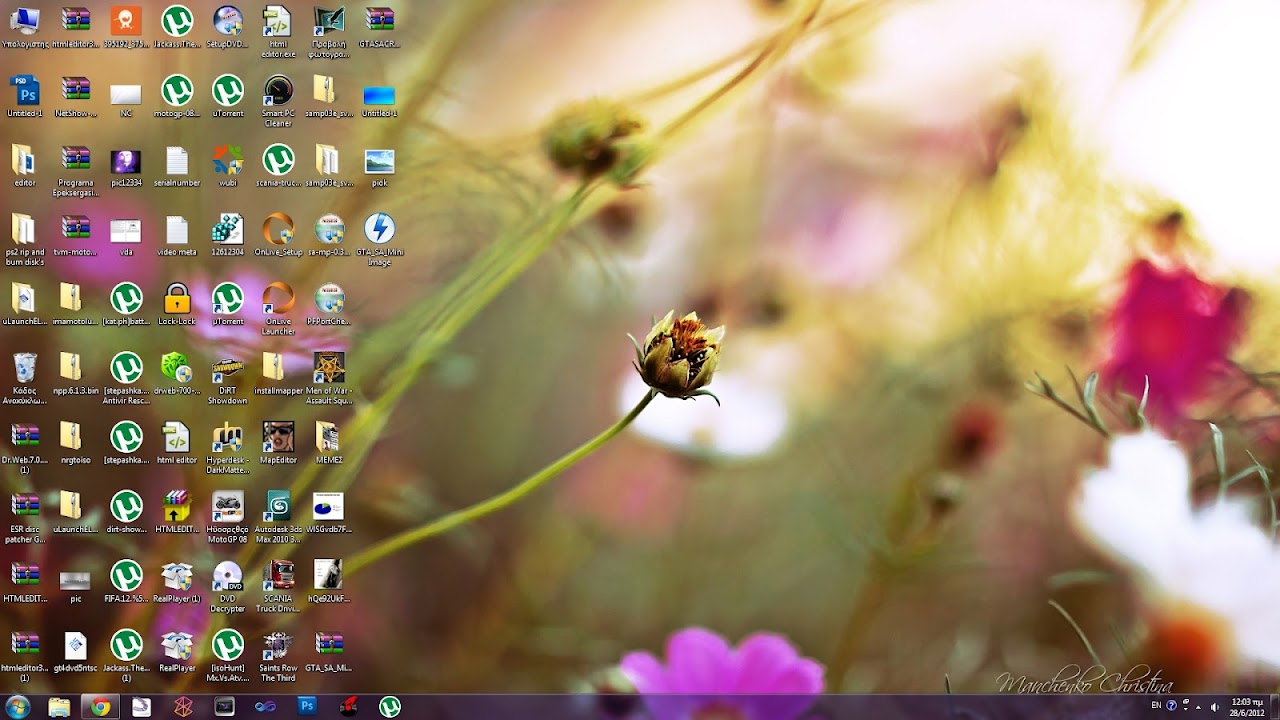Open the Programa Epeksergasias archive

75,171
